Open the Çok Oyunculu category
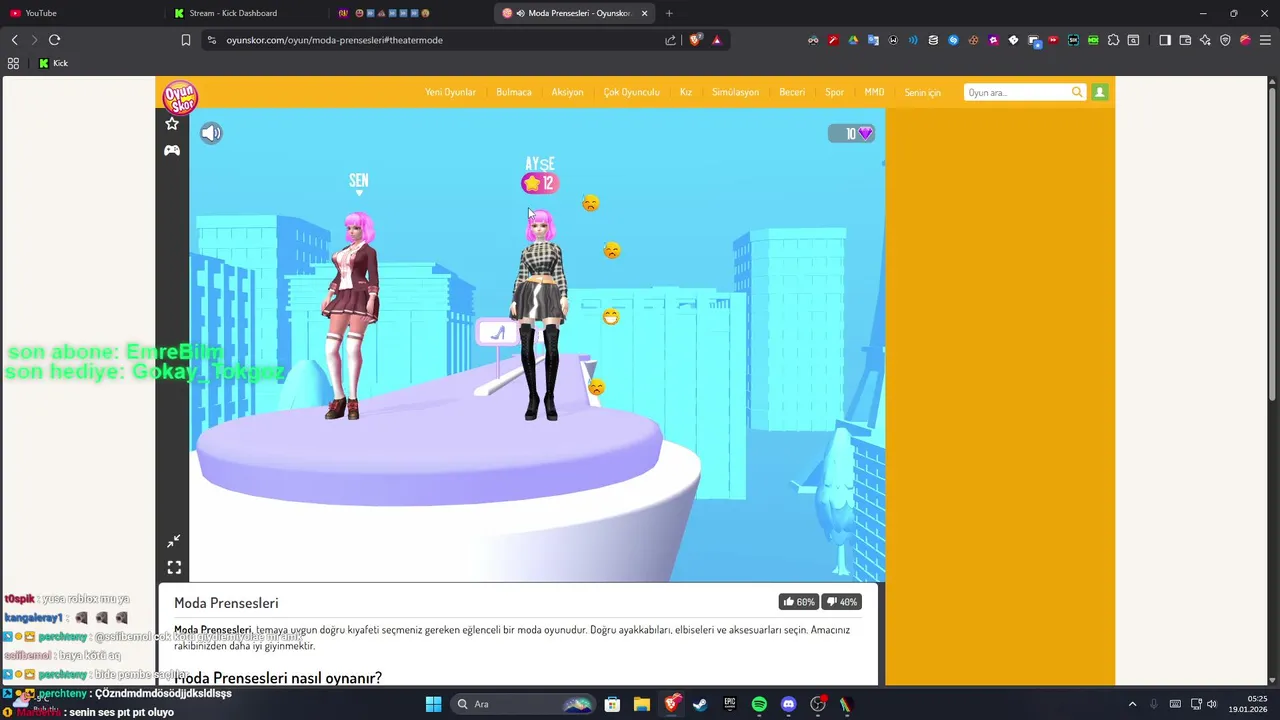This screenshot has width=1280, height=720. 631,92
